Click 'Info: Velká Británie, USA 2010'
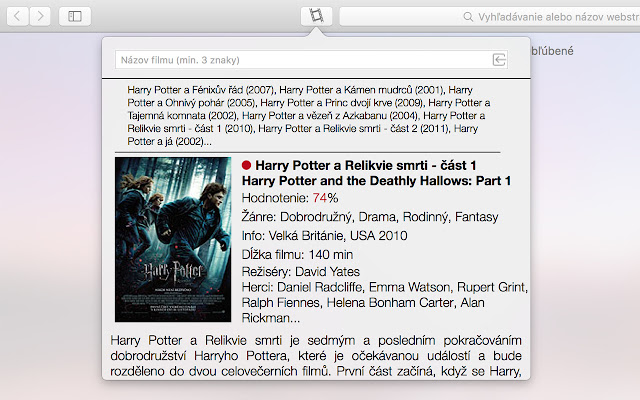 [x=324, y=236]
